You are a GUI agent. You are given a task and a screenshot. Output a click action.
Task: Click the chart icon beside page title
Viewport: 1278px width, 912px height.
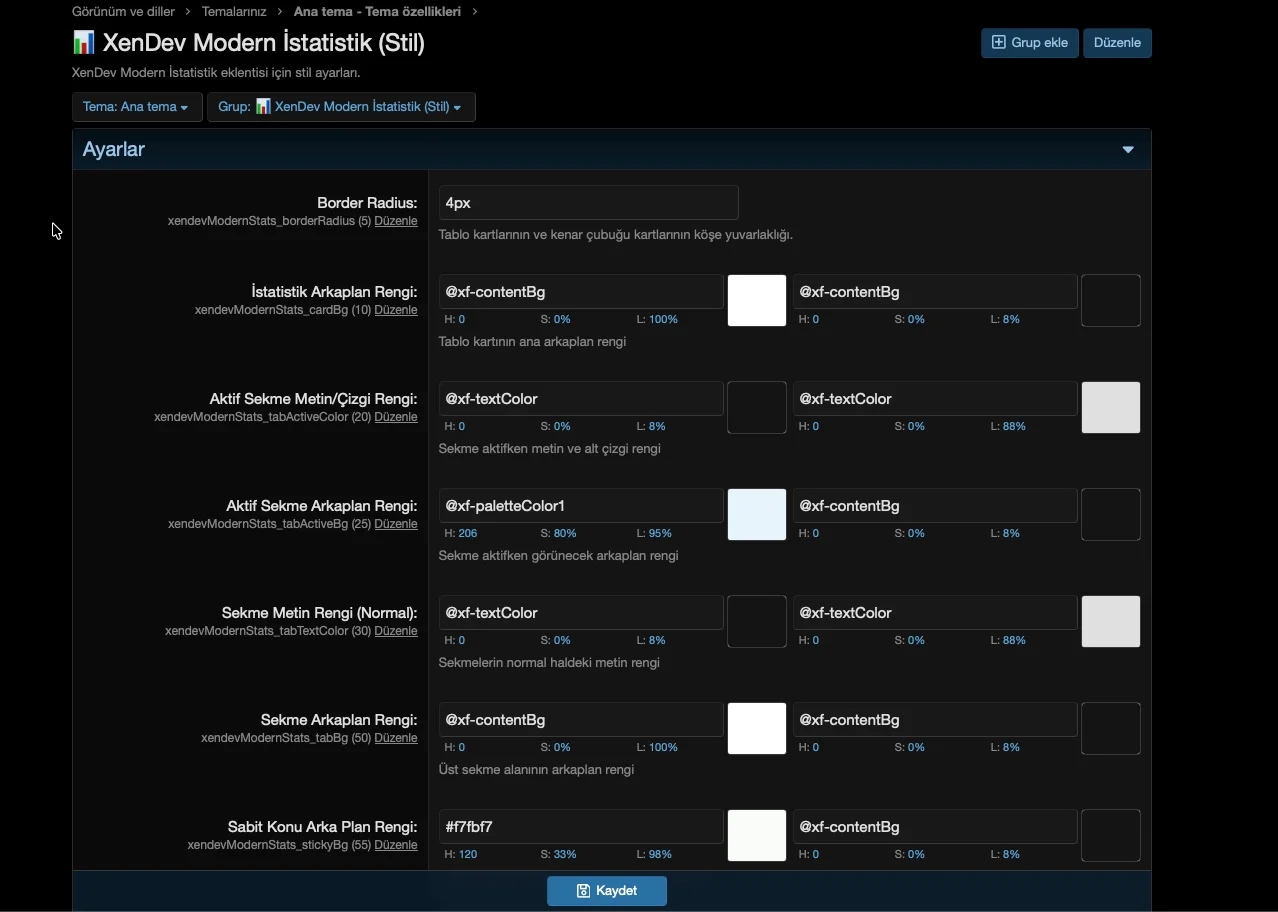pos(84,43)
